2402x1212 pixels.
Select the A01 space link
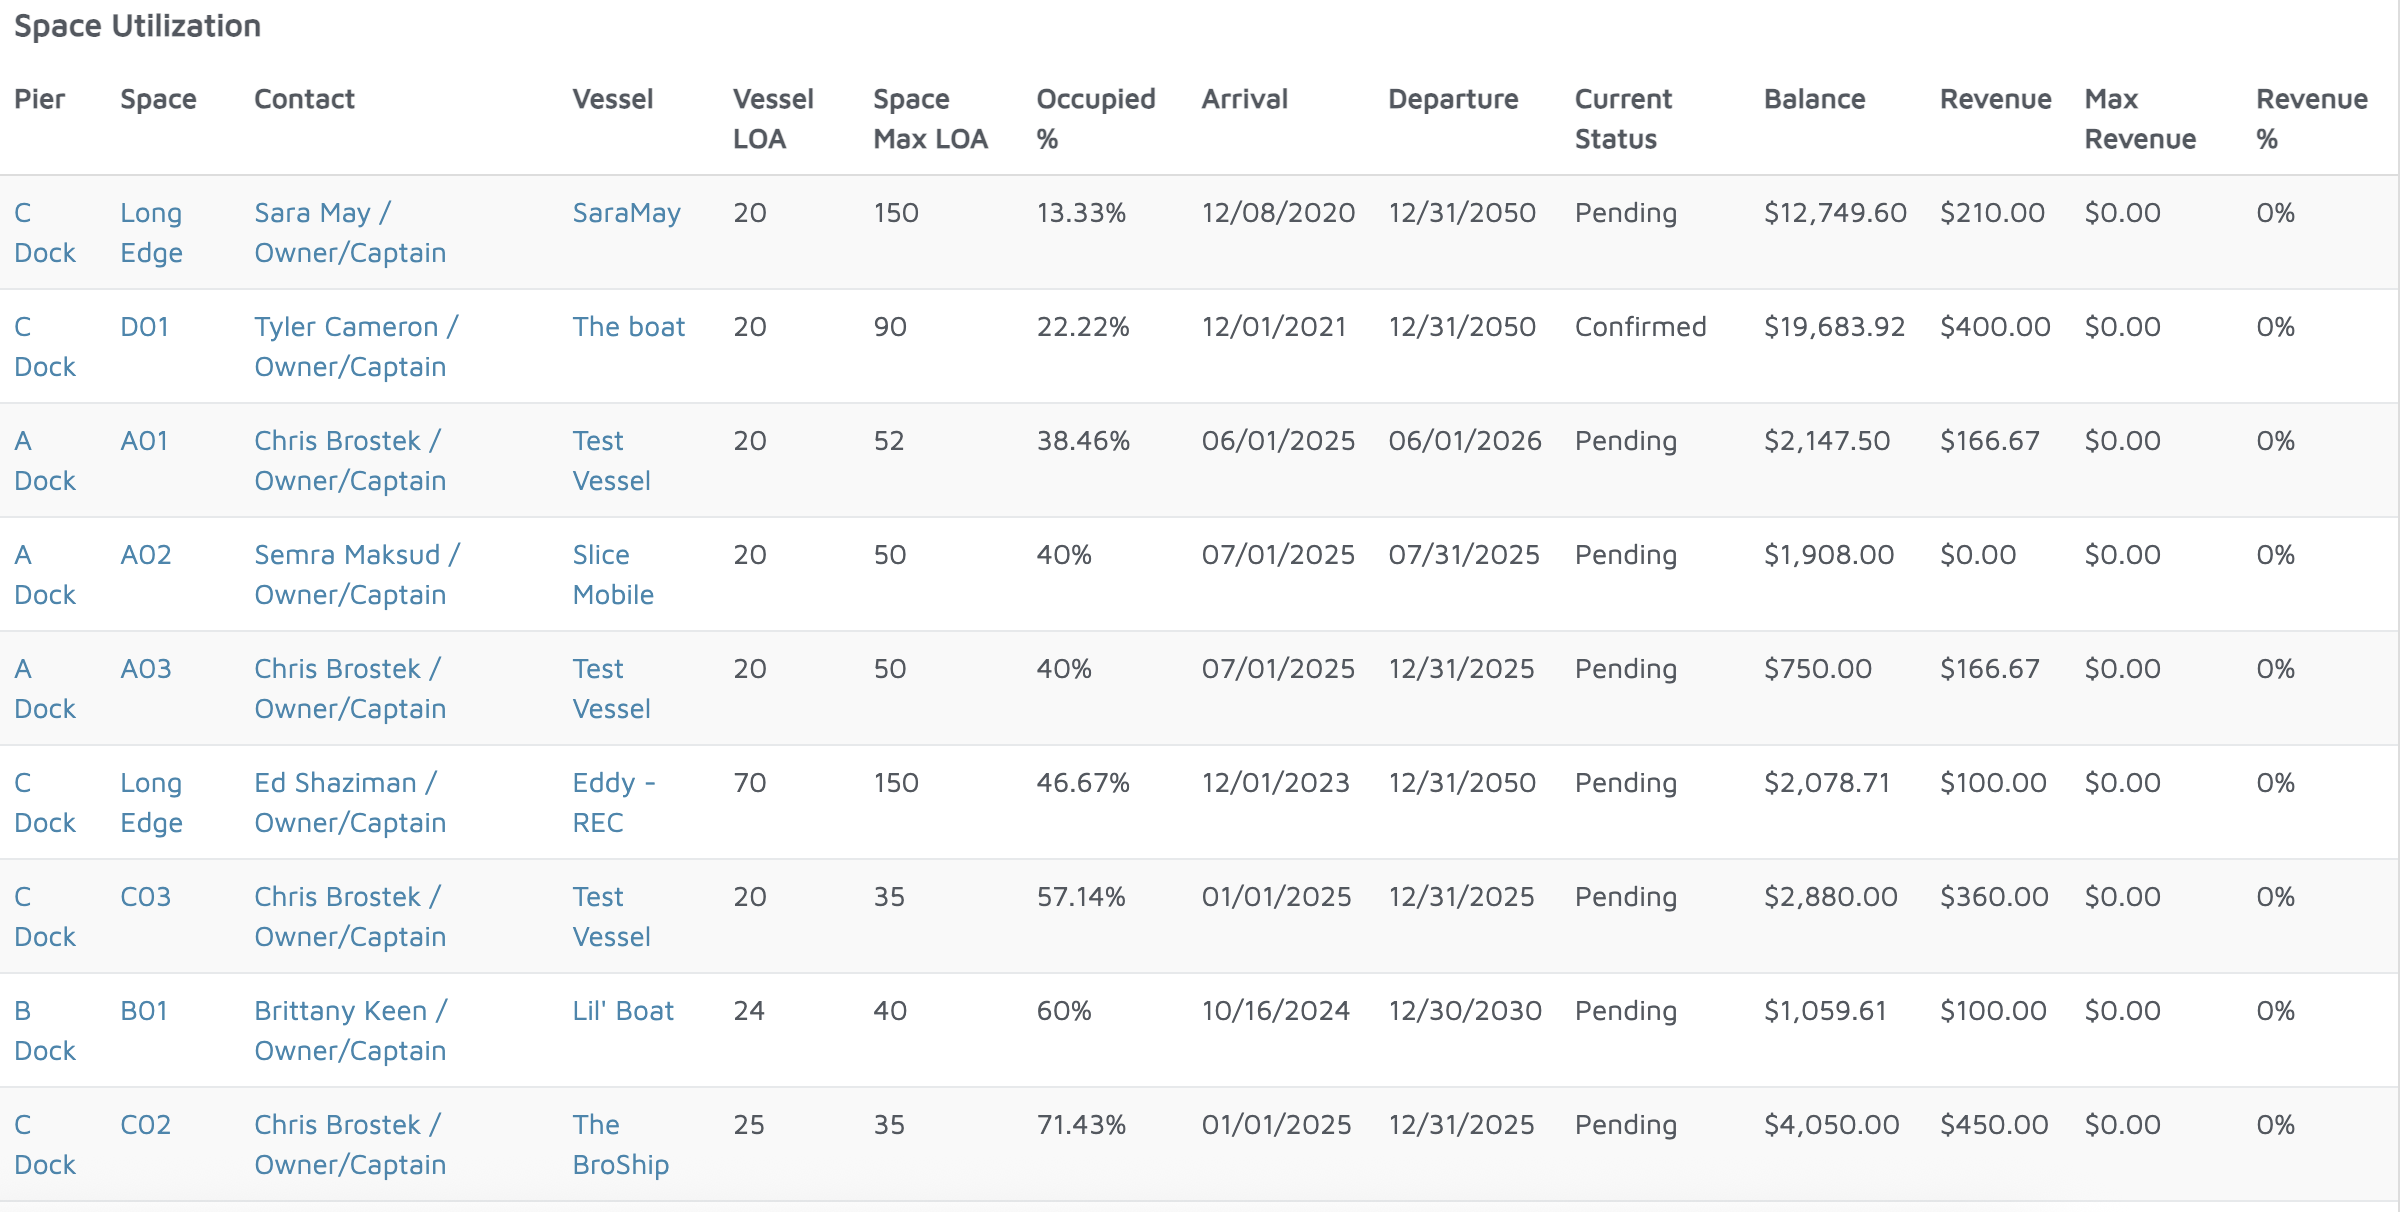[x=144, y=441]
